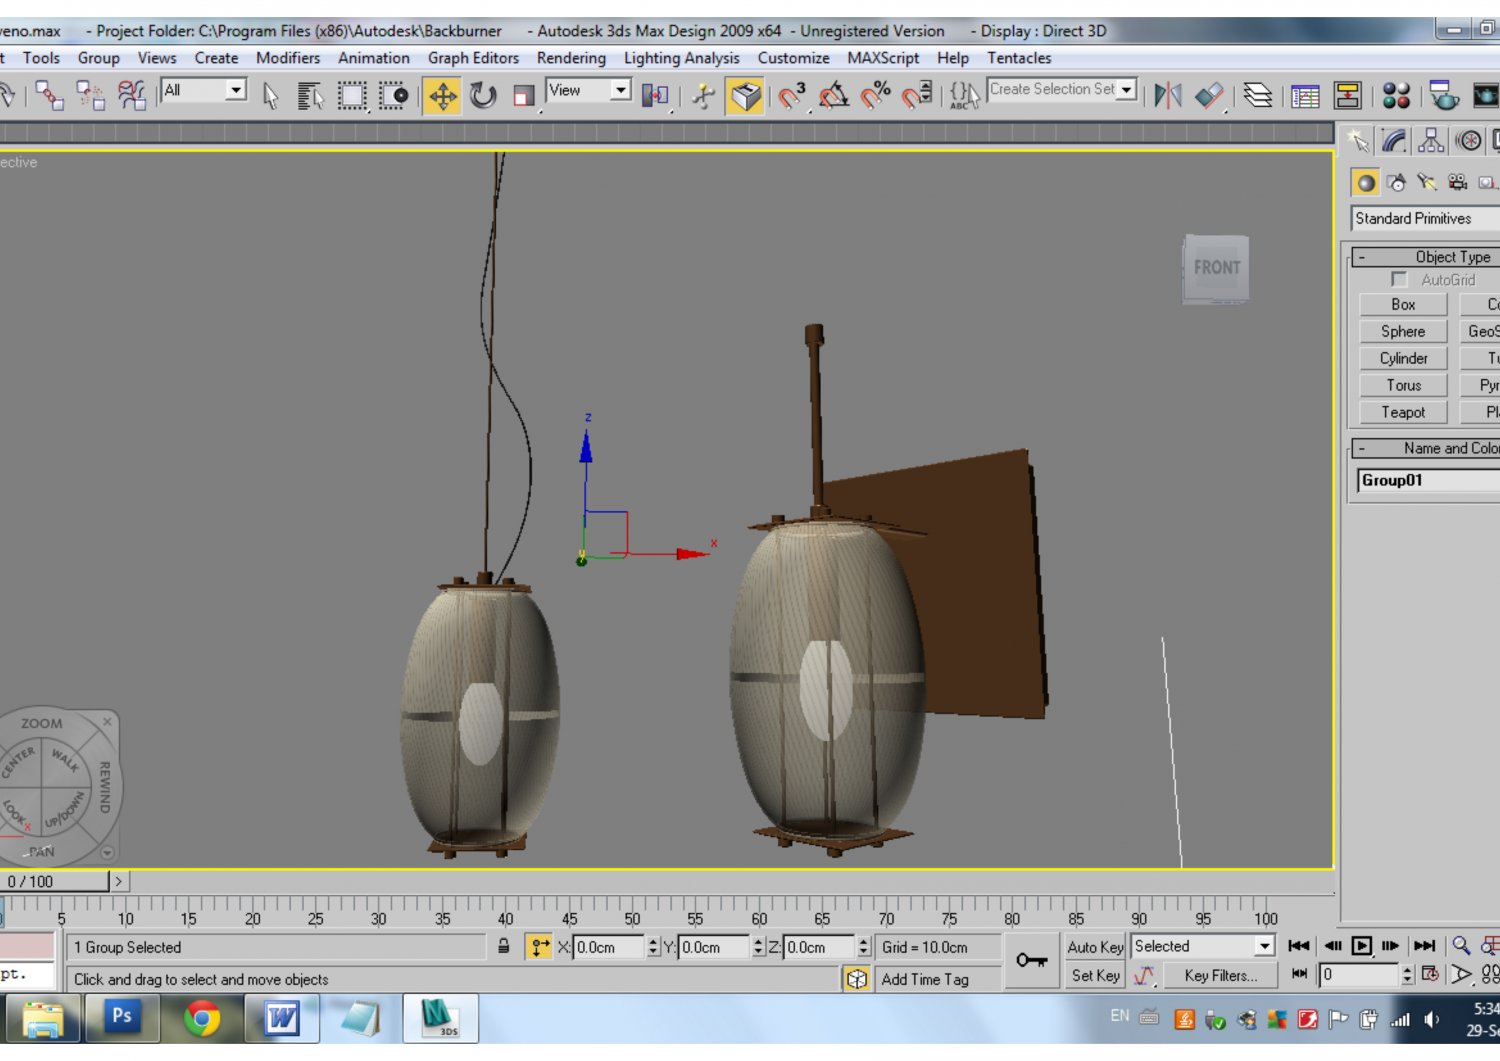Expand the selection filter All dropdown
The width and height of the screenshot is (1500, 1061).
click(x=203, y=89)
